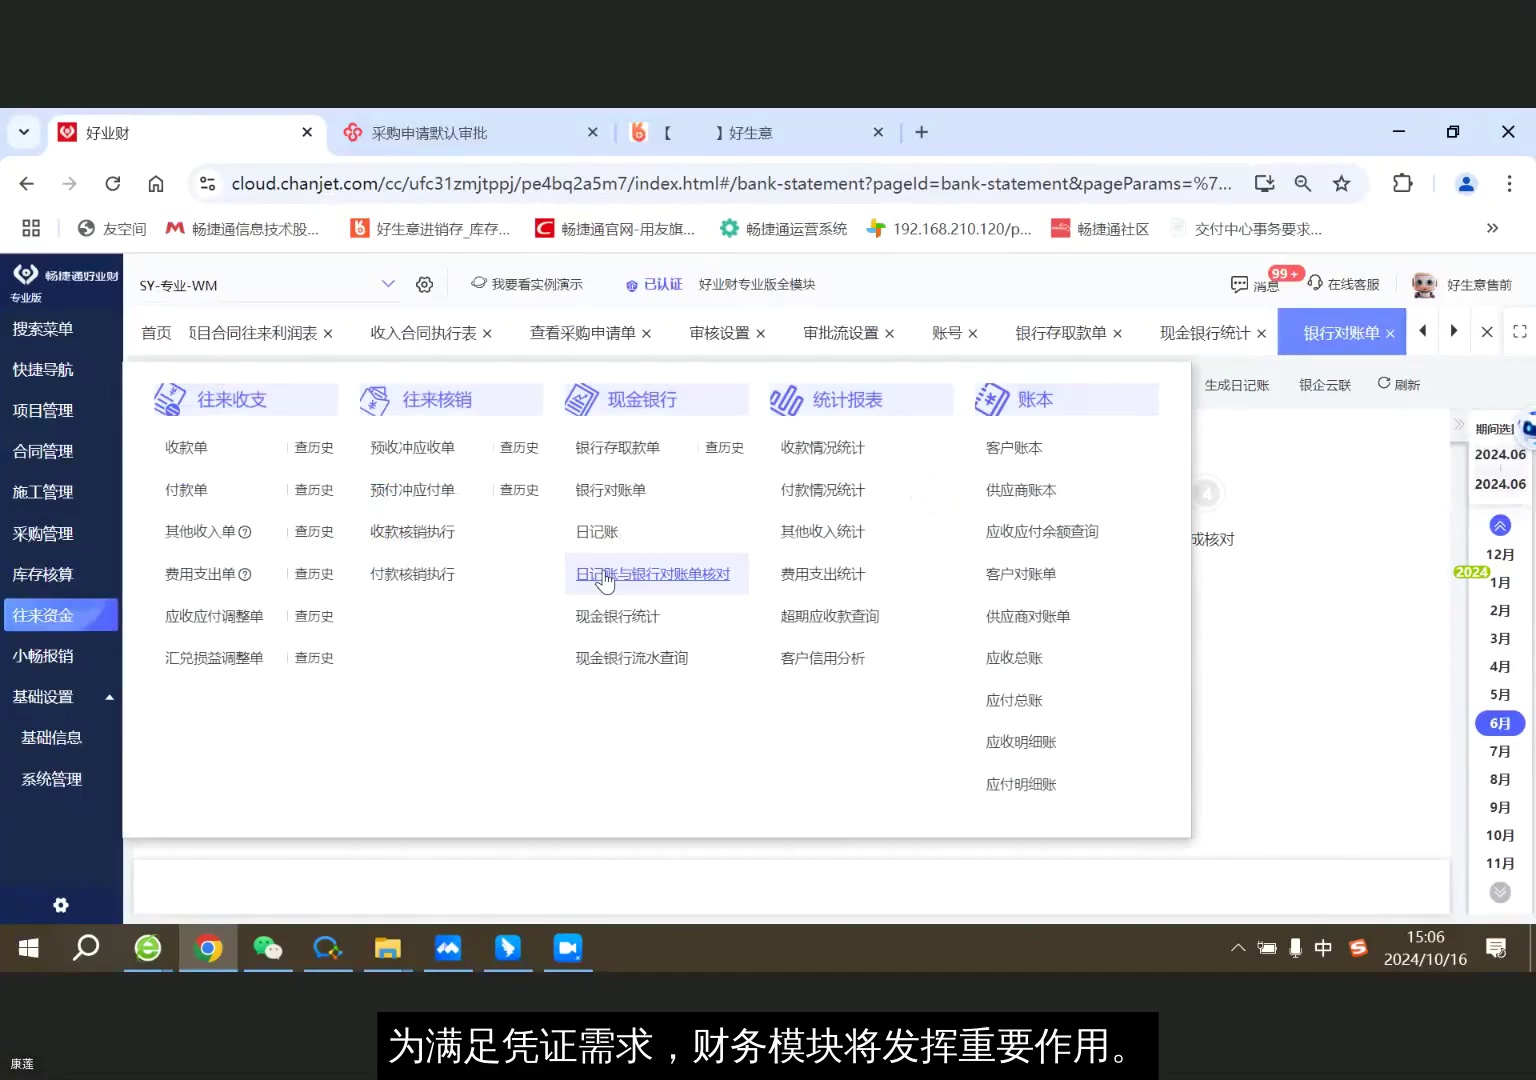Switch to the 首页 tab
This screenshot has height=1080, width=1536.
coord(156,332)
